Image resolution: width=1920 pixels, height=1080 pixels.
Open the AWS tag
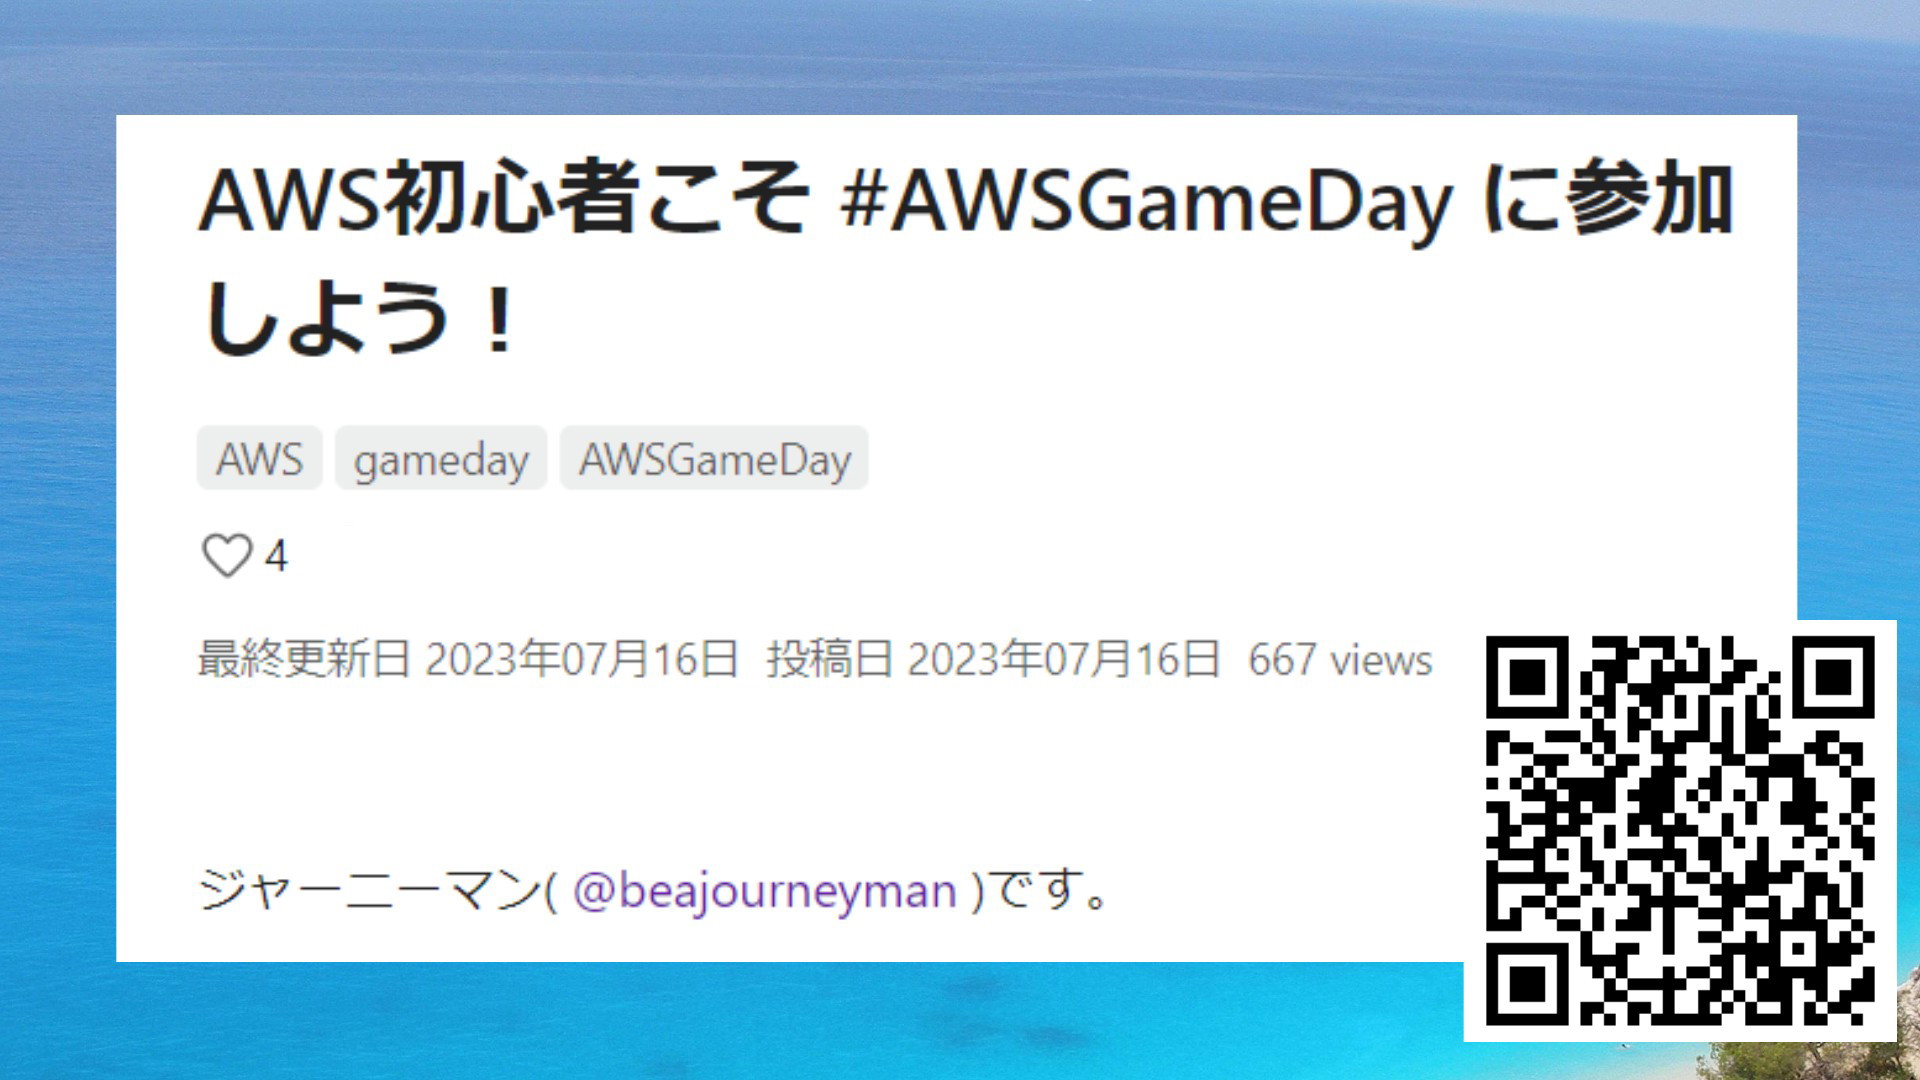point(259,459)
